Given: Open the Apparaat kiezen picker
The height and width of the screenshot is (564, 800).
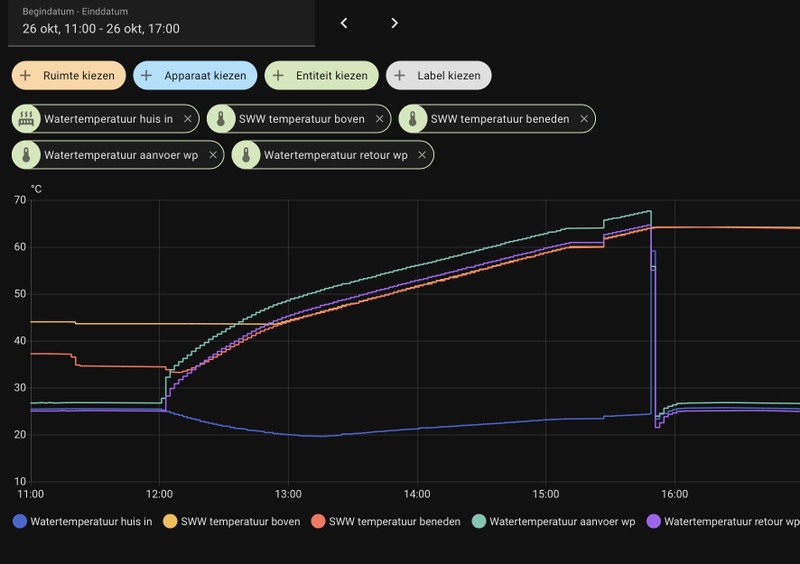Looking at the screenshot, I should tap(195, 75).
